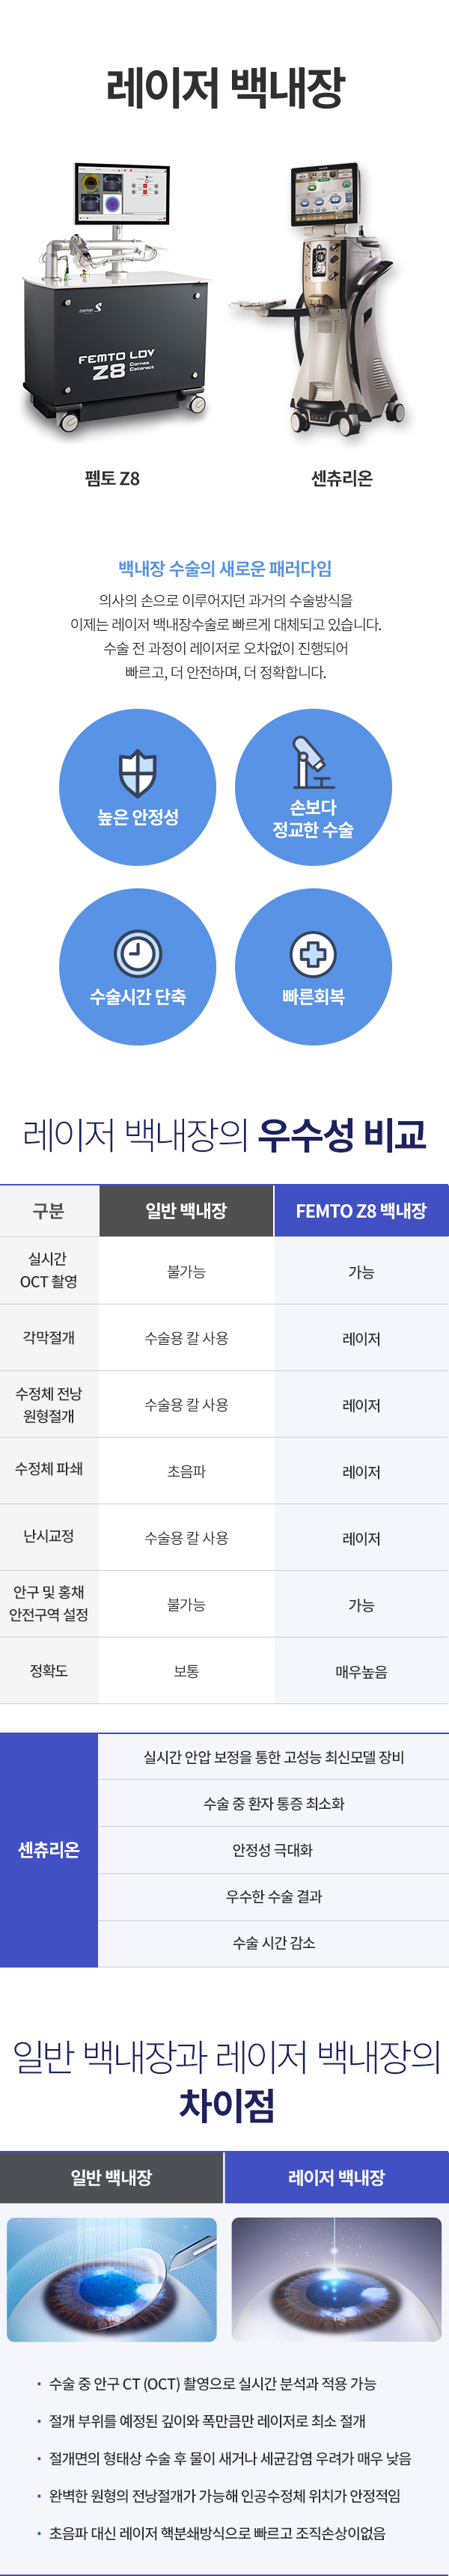Open the laser cataract eye image
Image resolution: width=449 pixels, height=2576 pixels.
pos(336,2280)
